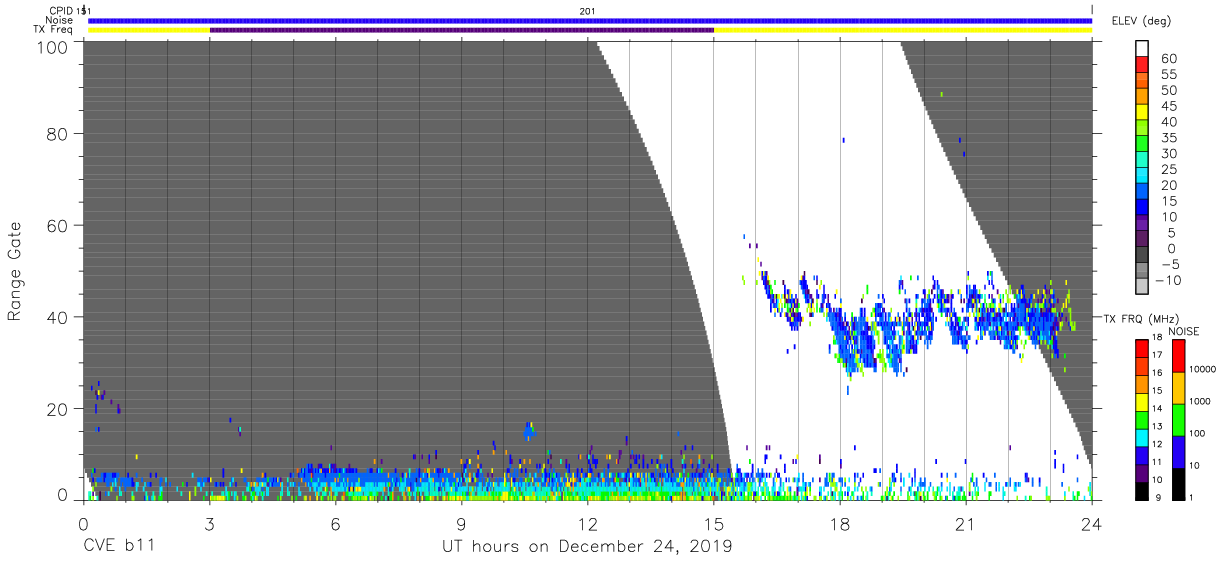Screen dimensions: 1228x567
Task: Click the x-axis hour label '6'
Action: coord(335,524)
